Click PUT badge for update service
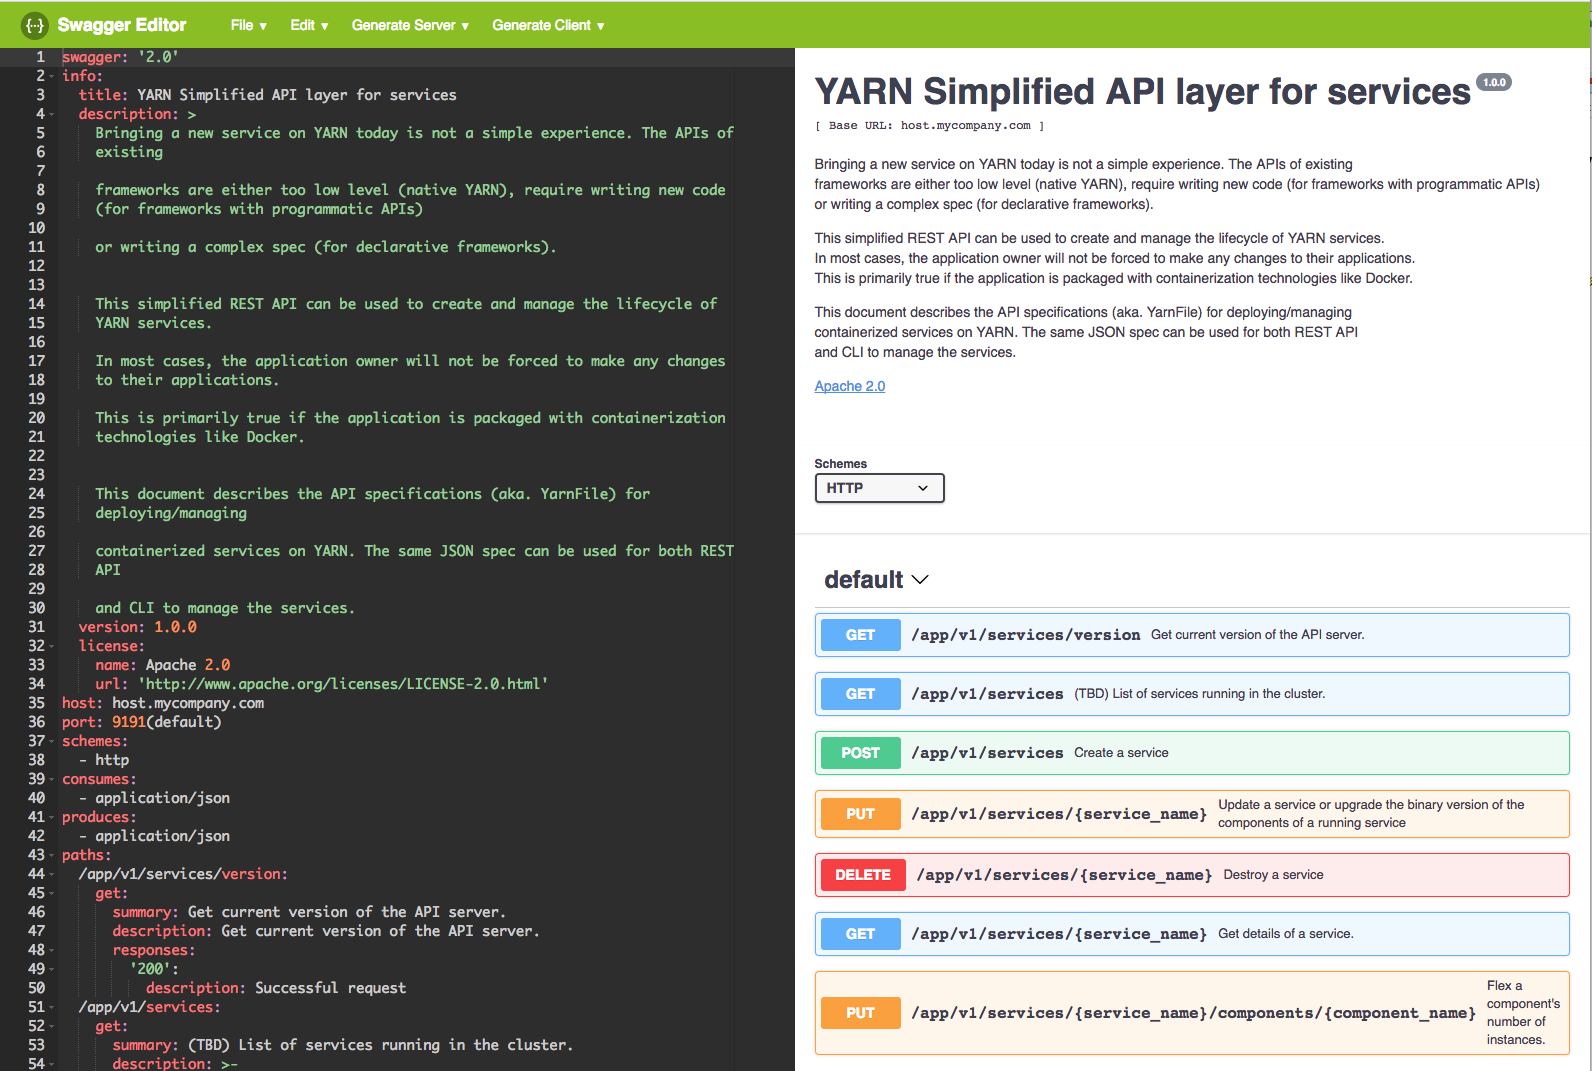 (860, 814)
